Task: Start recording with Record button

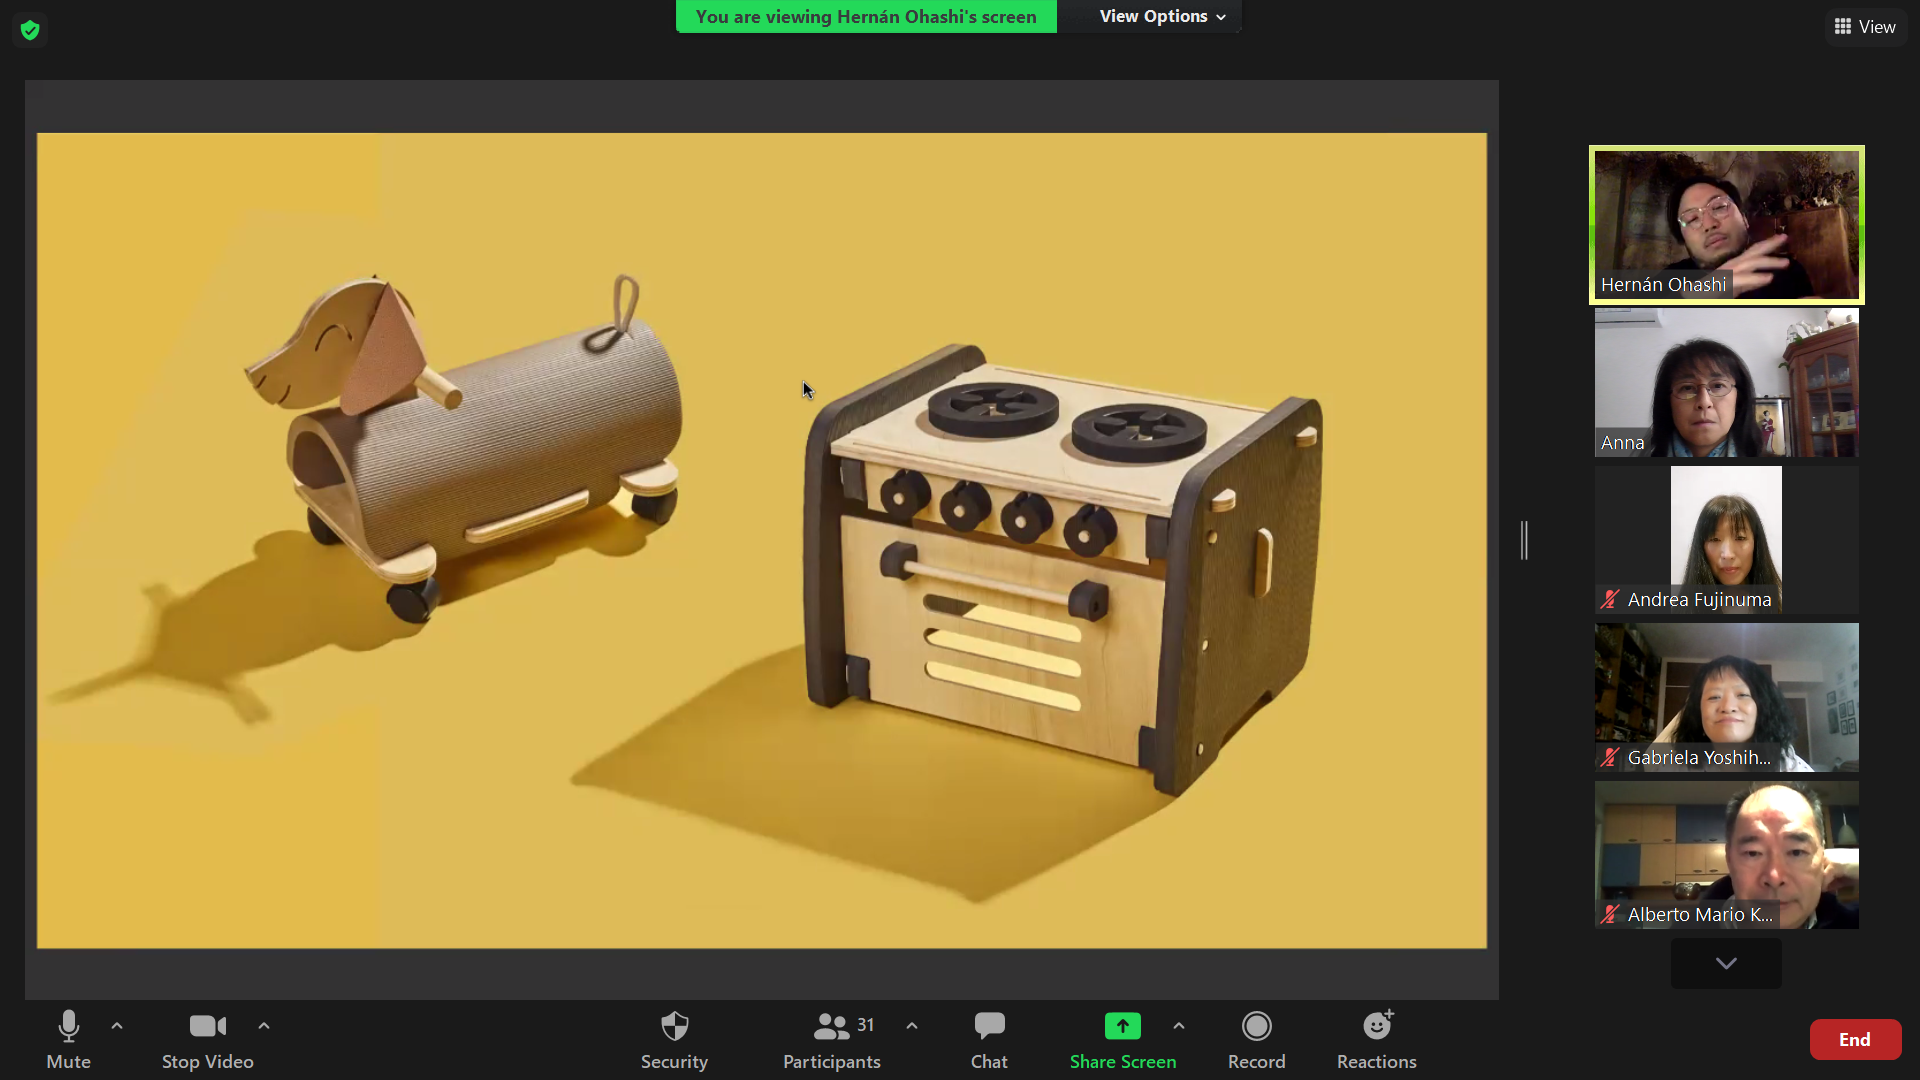Action: [1257, 1040]
